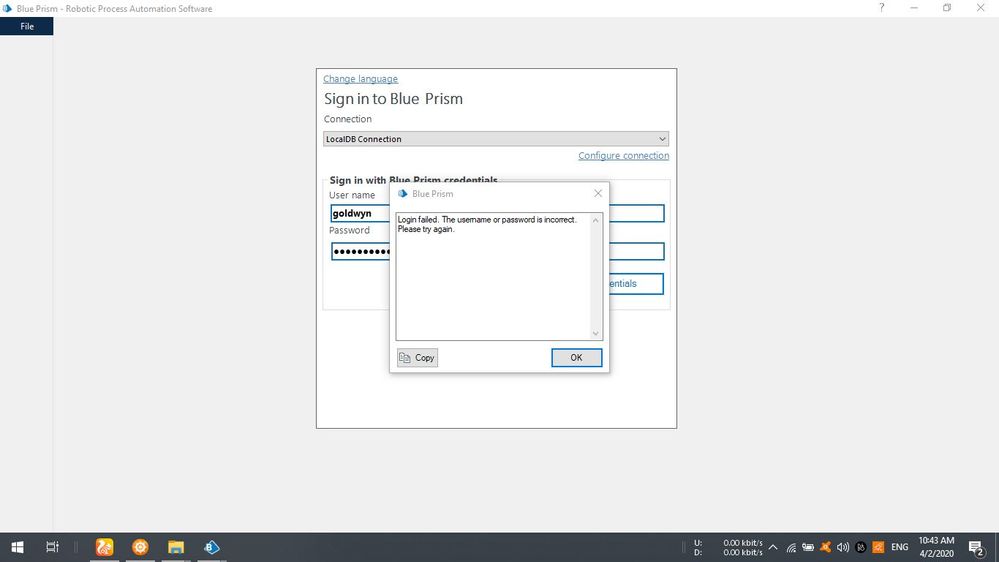
Task: Open the Wi-Fi network tray icon
Action: (x=791, y=547)
